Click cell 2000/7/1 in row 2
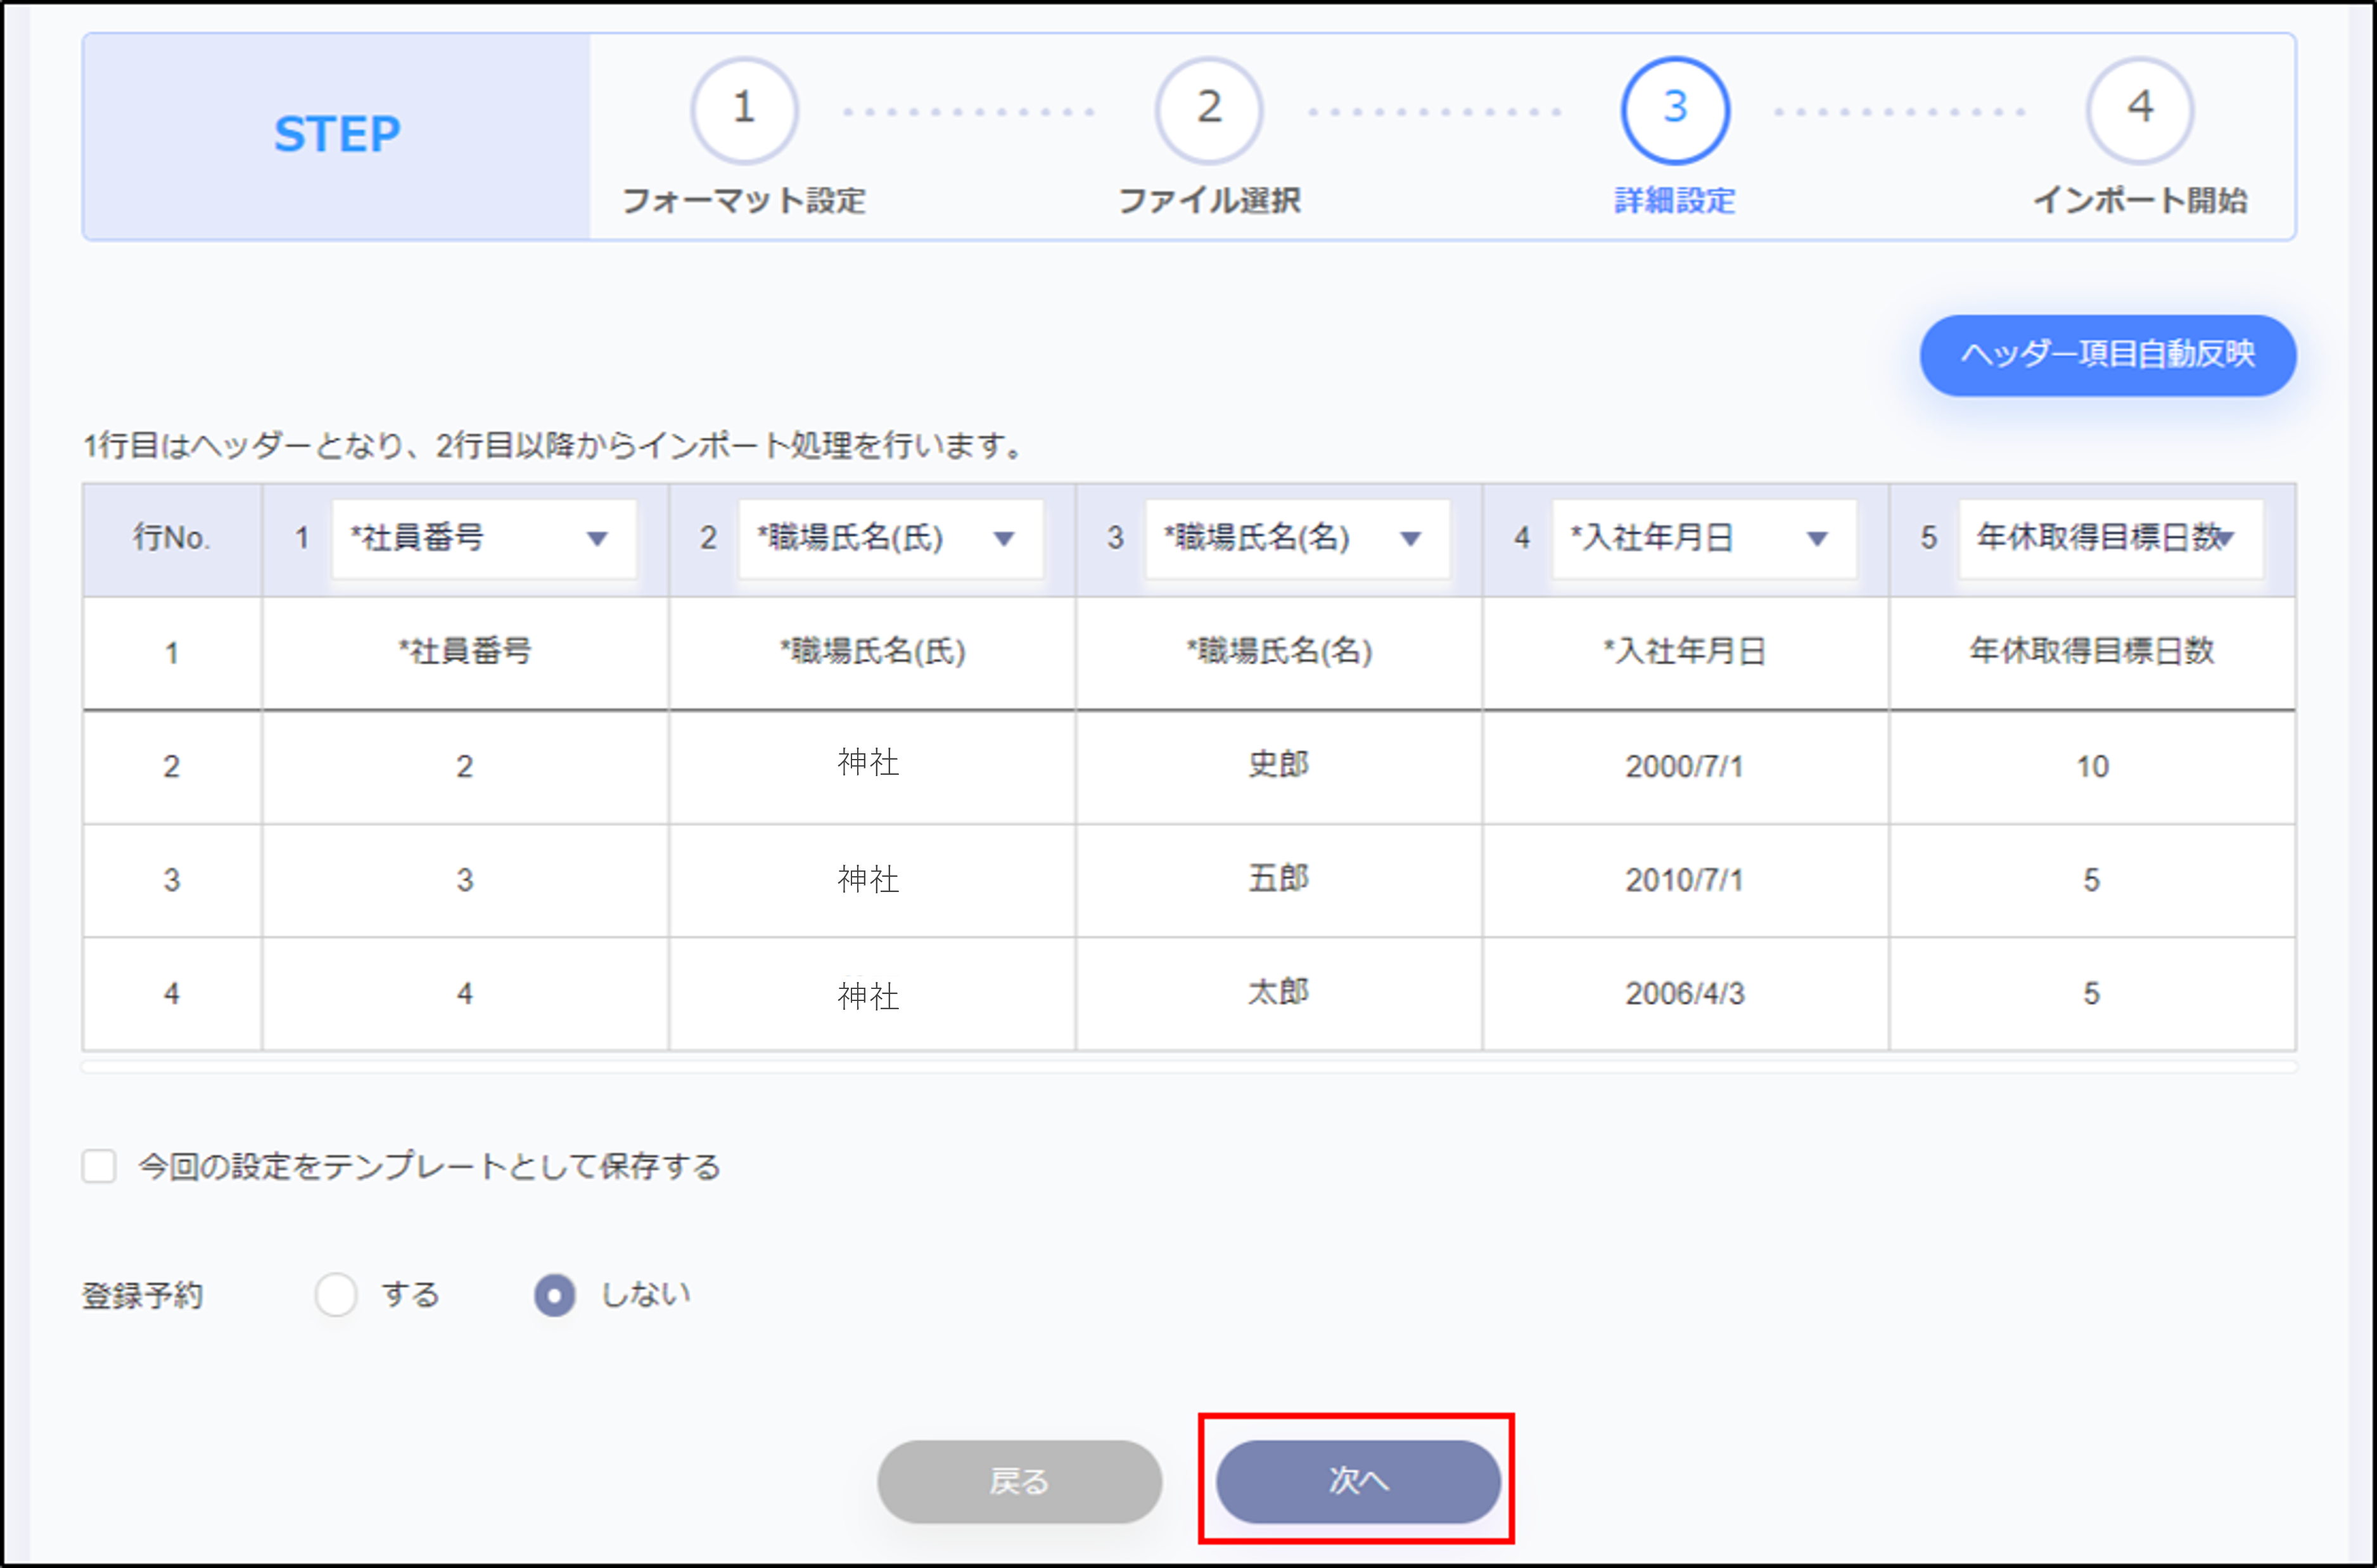 pos(1684,767)
